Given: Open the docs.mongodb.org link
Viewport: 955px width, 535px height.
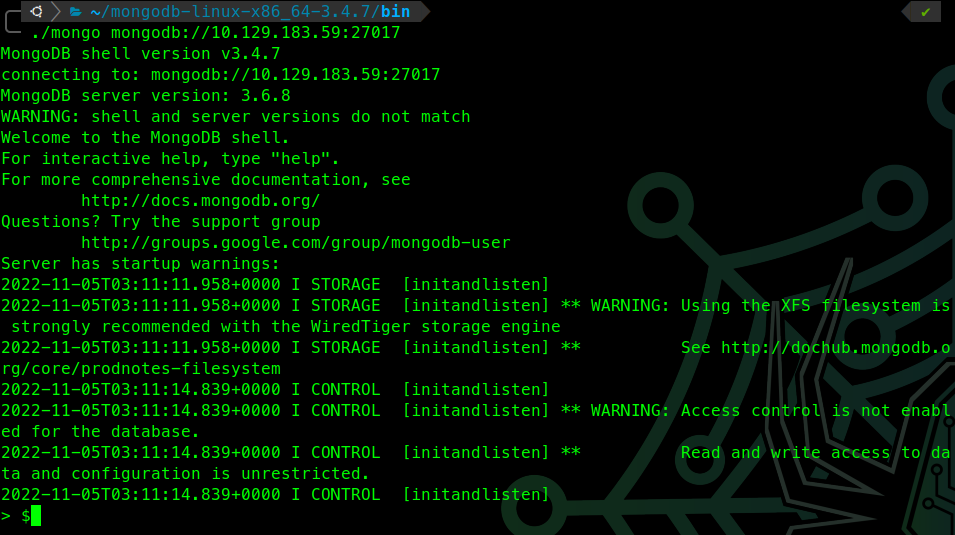Looking at the screenshot, I should tap(200, 201).
